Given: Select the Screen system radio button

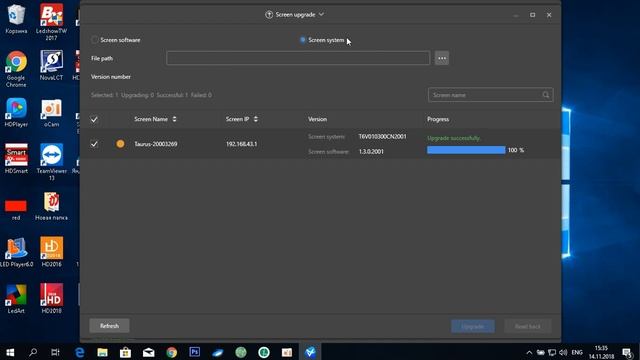Looking at the screenshot, I should (x=303, y=40).
